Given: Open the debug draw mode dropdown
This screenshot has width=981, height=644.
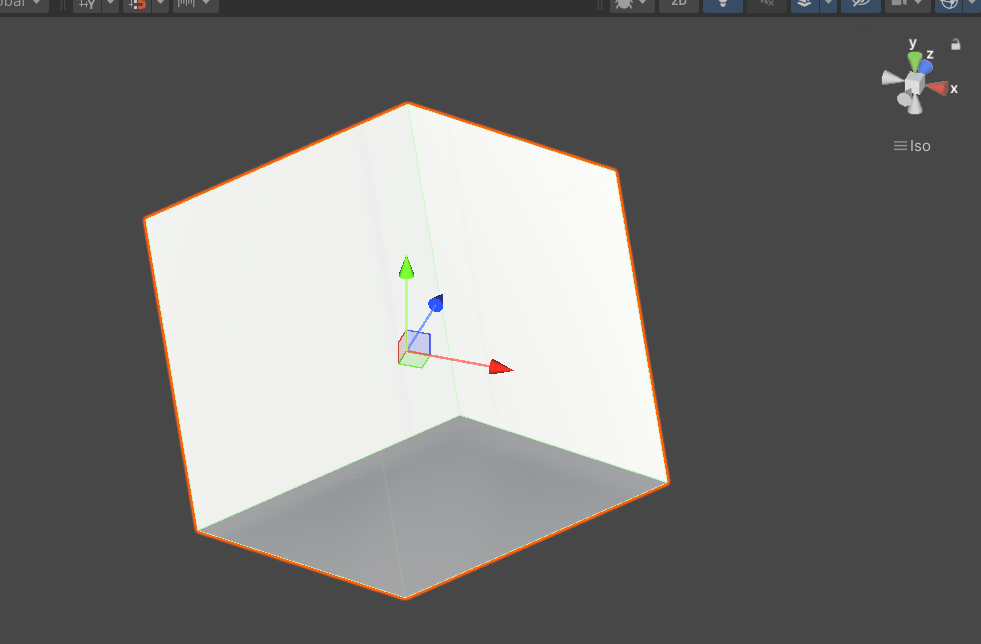Looking at the screenshot, I should pyautogui.click(x=632, y=4).
